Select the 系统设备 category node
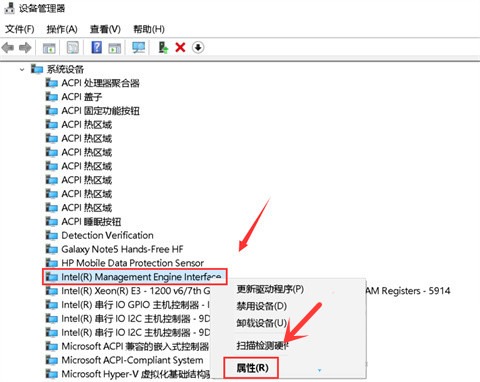The image size is (480, 382). click(x=57, y=69)
